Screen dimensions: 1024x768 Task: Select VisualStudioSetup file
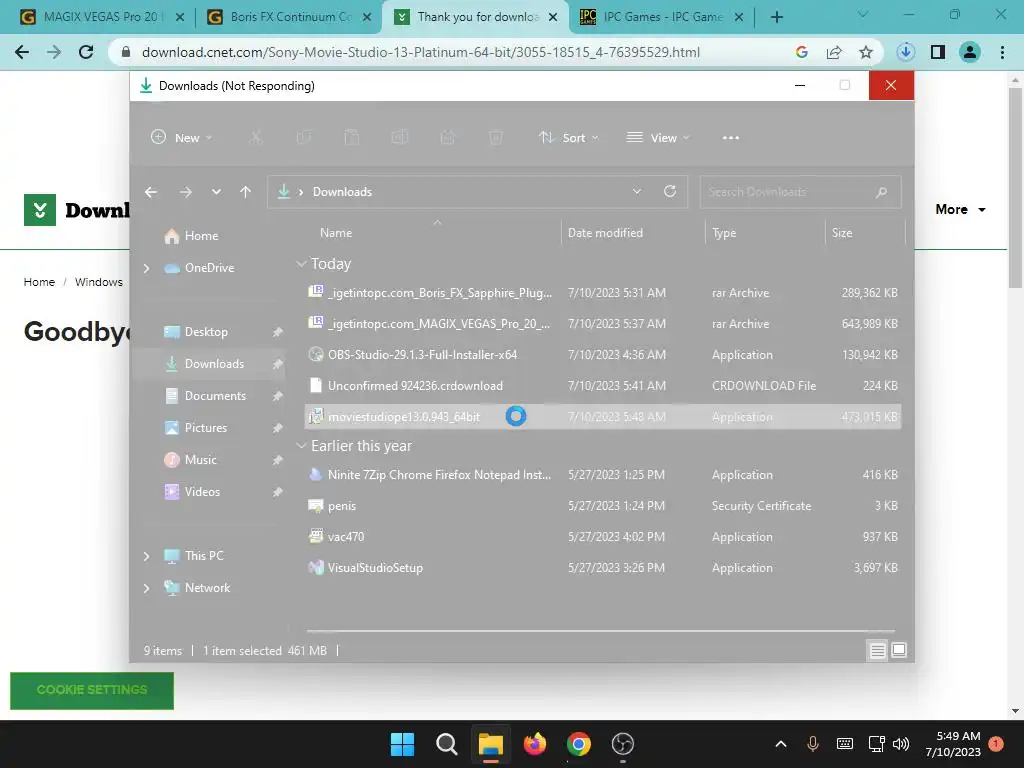tap(603, 568)
